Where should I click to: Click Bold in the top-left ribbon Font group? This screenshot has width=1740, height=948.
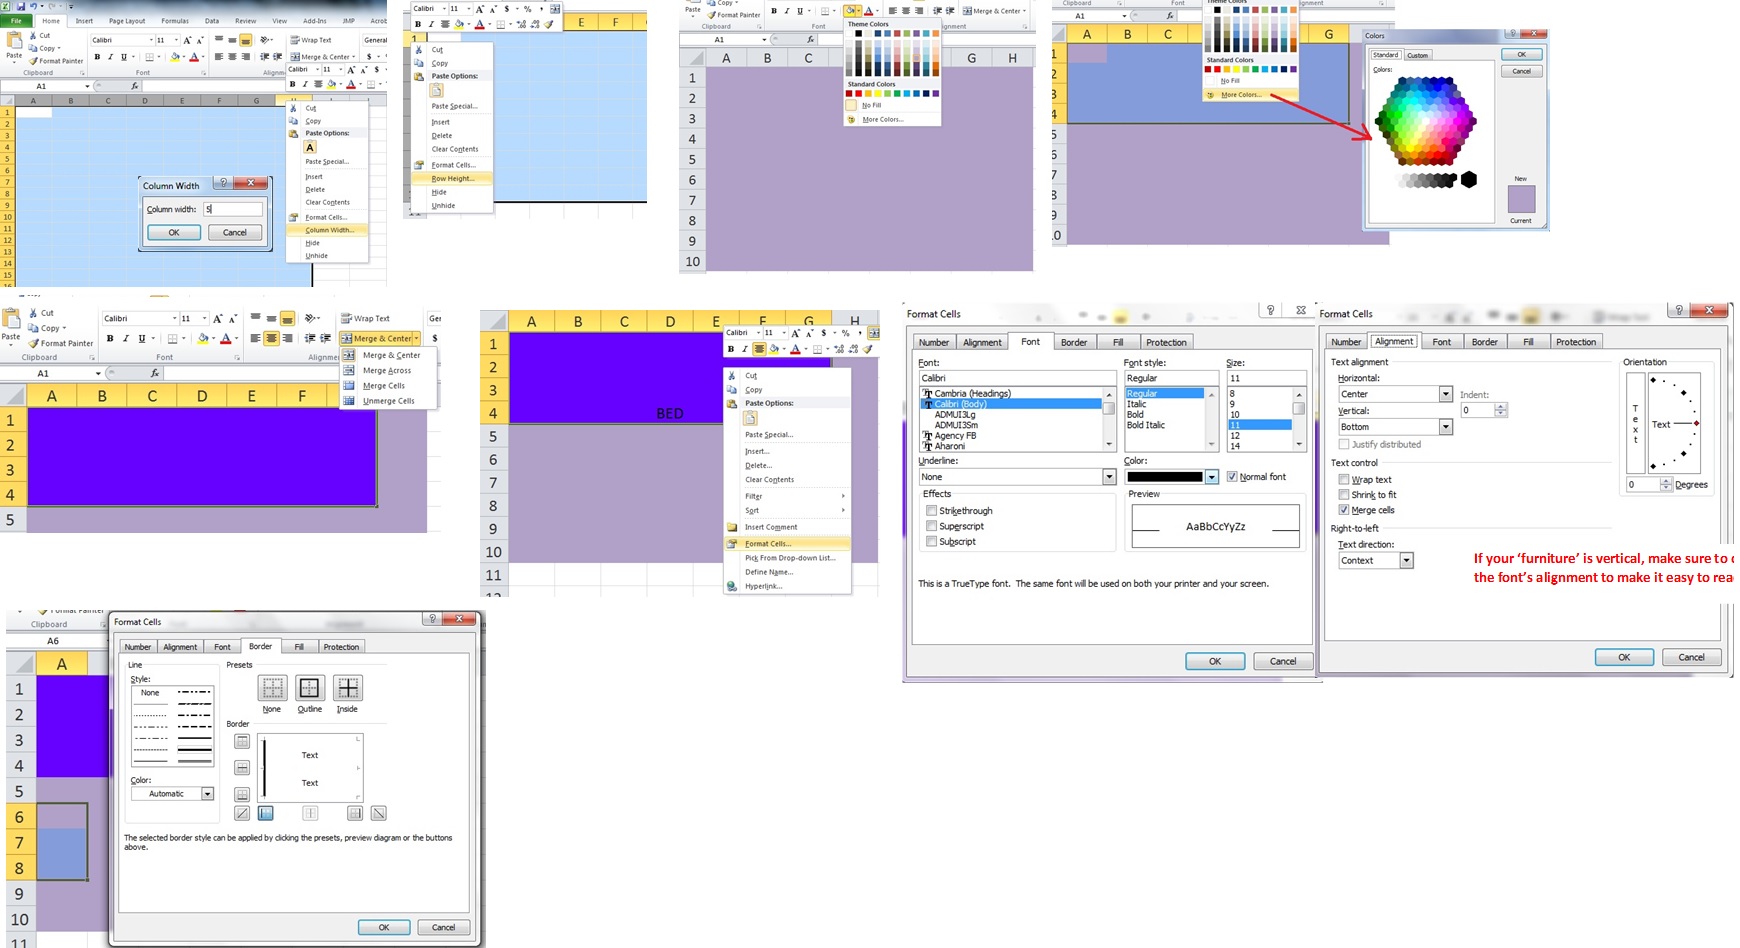pyautogui.click(x=97, y=57)
